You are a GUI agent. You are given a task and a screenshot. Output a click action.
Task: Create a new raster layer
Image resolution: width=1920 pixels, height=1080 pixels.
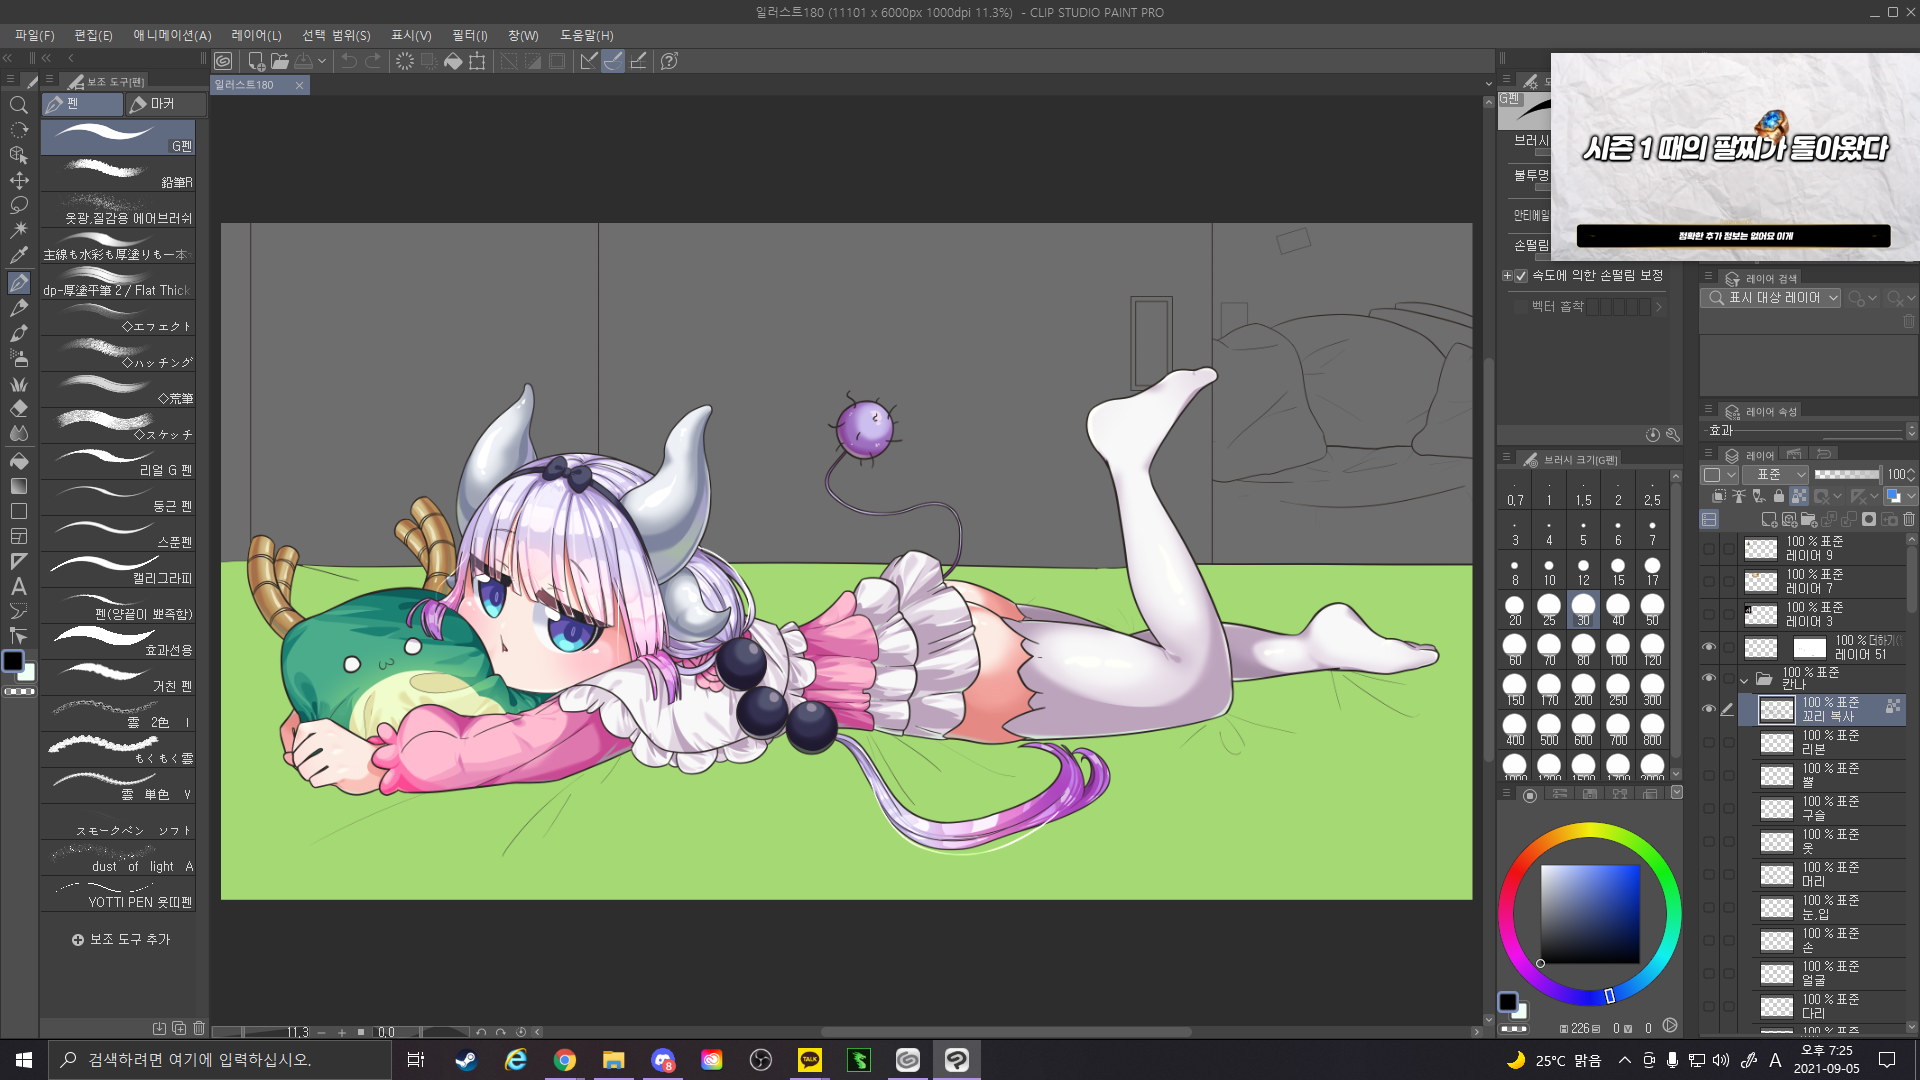click(x=1769, y=519)
